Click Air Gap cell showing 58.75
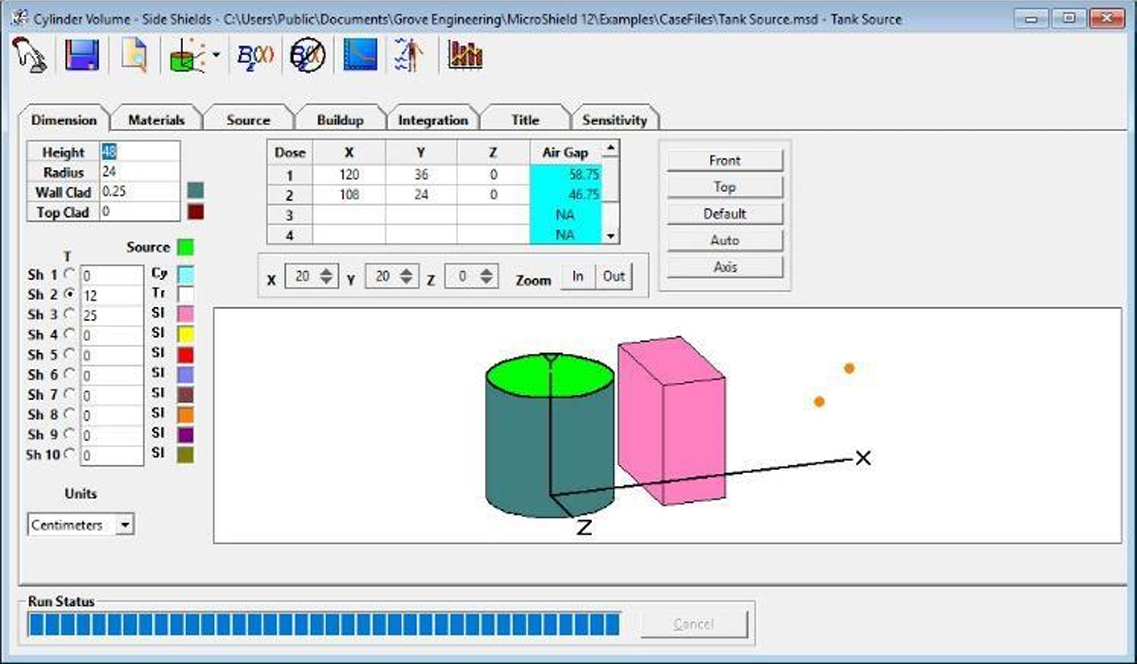The image size is (1137, 664). [x=566, y=175]
